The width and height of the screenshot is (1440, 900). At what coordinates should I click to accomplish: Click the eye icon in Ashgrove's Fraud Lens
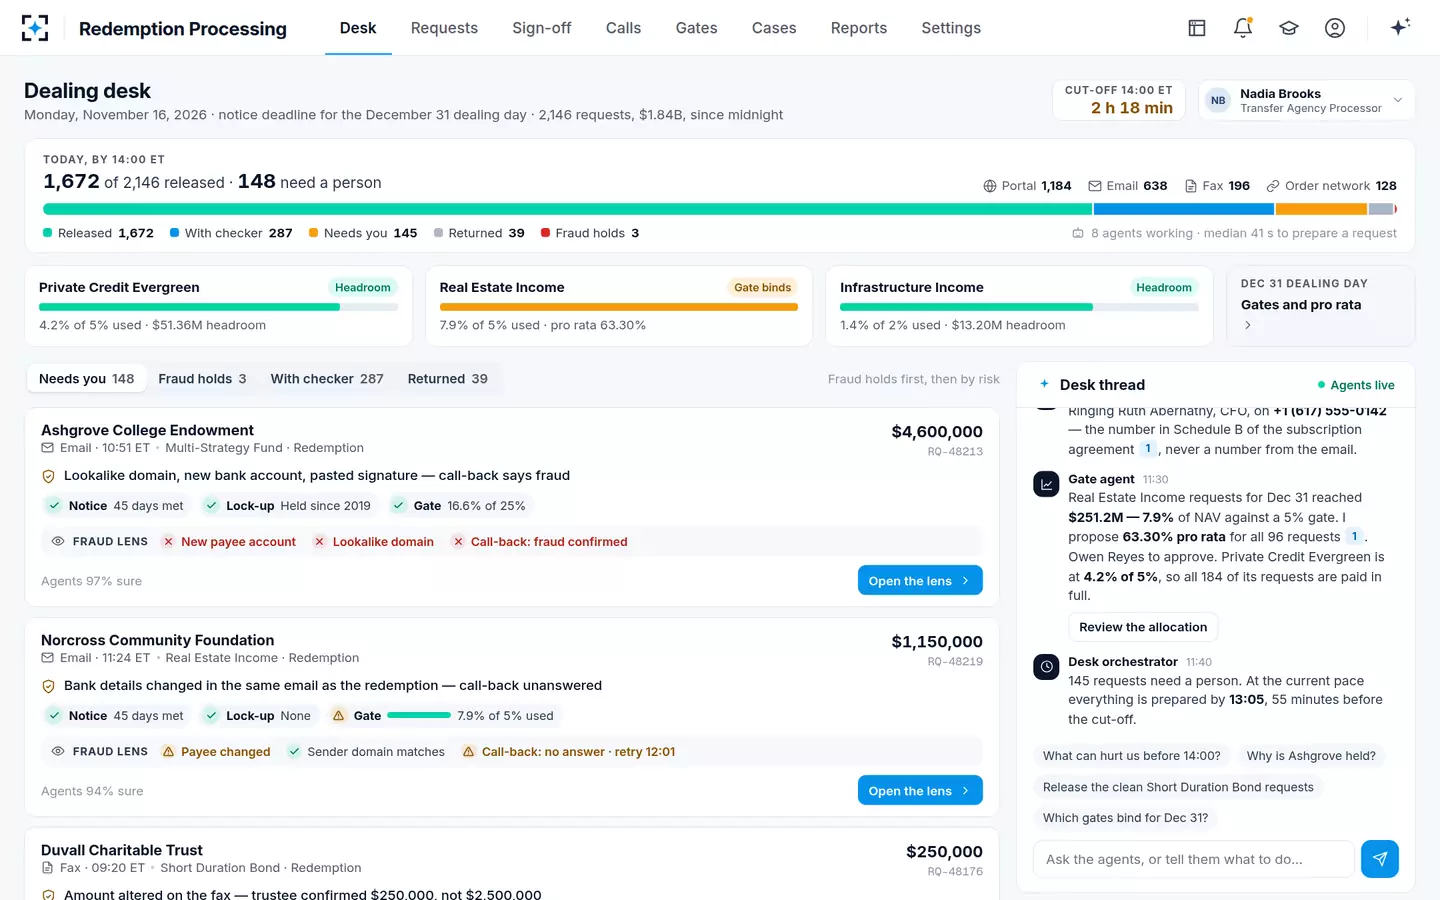pos(58,541)
